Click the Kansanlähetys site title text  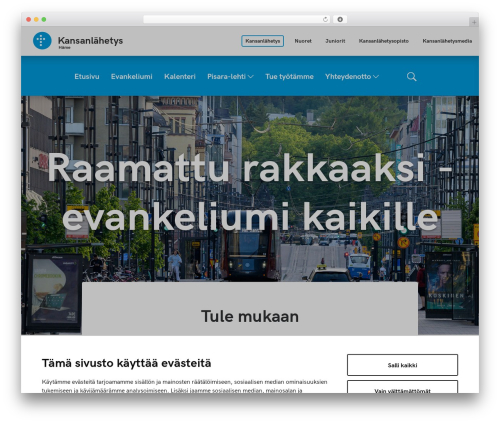click(x=90, y=41)
